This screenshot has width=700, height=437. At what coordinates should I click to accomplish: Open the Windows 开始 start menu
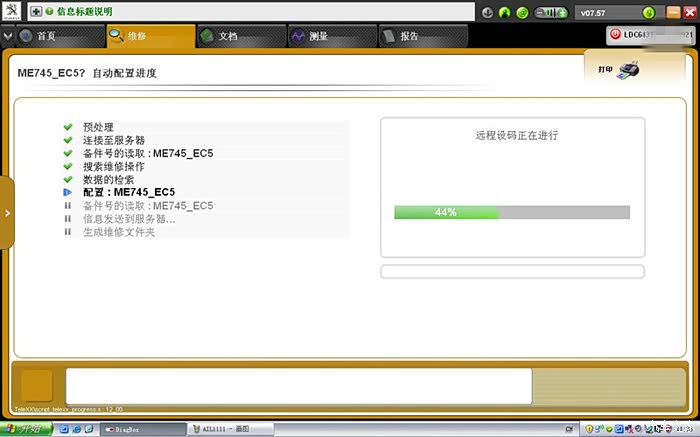tap(26, 429)
